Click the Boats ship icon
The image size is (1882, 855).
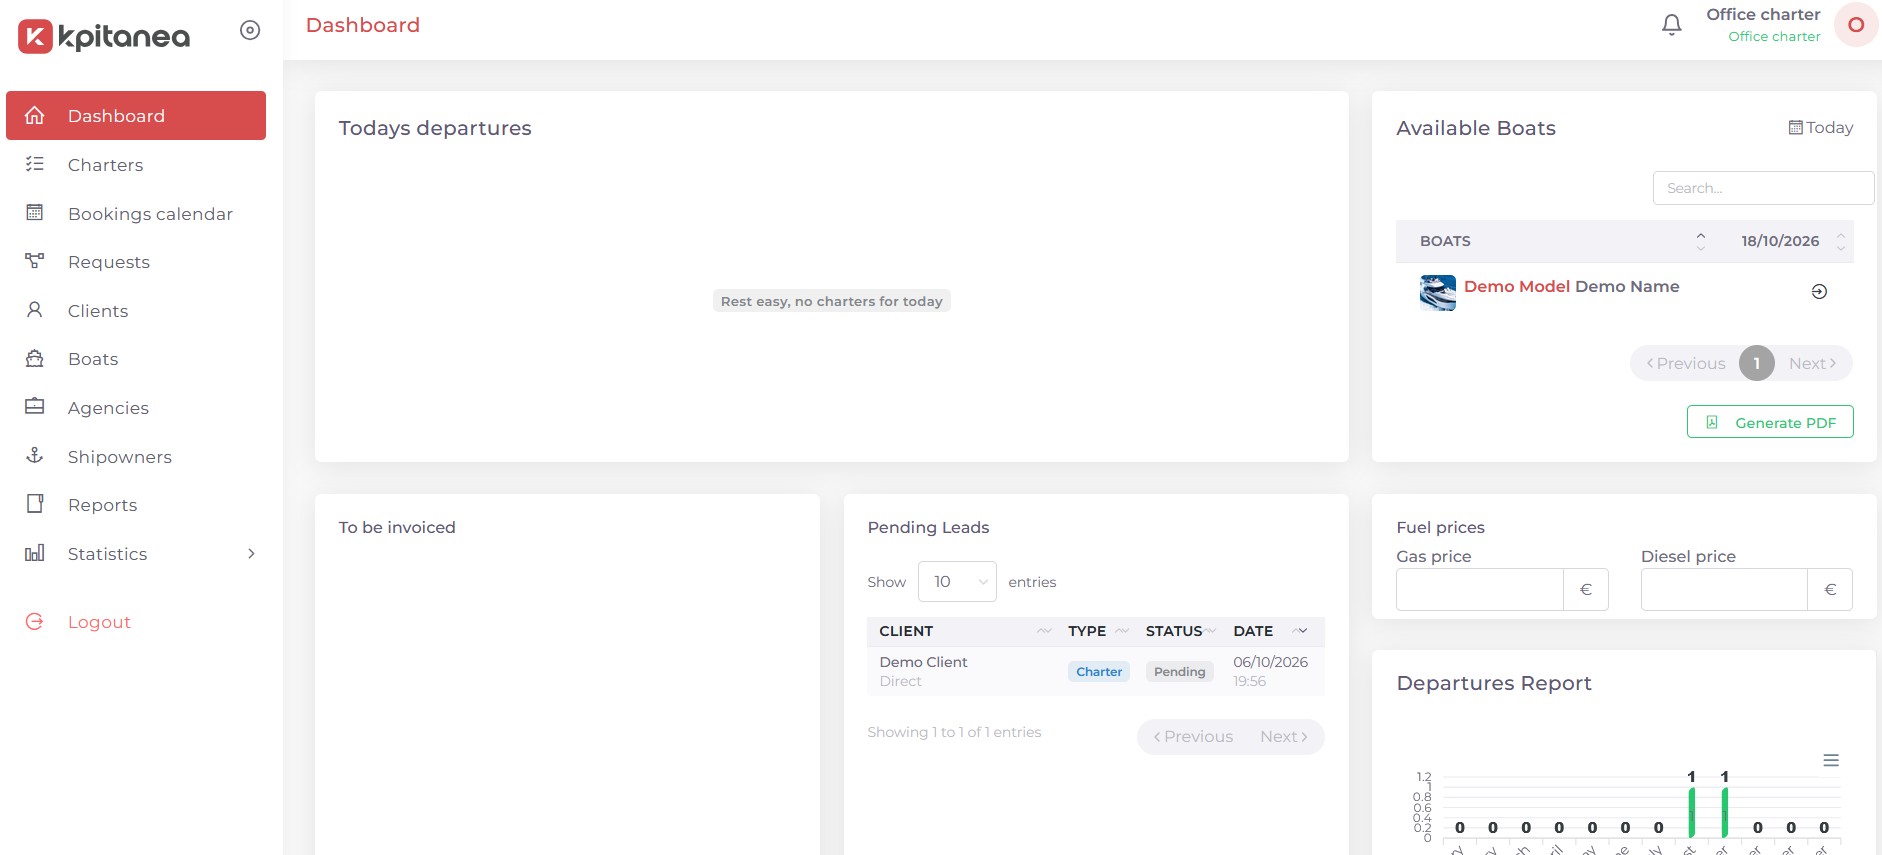35,359
